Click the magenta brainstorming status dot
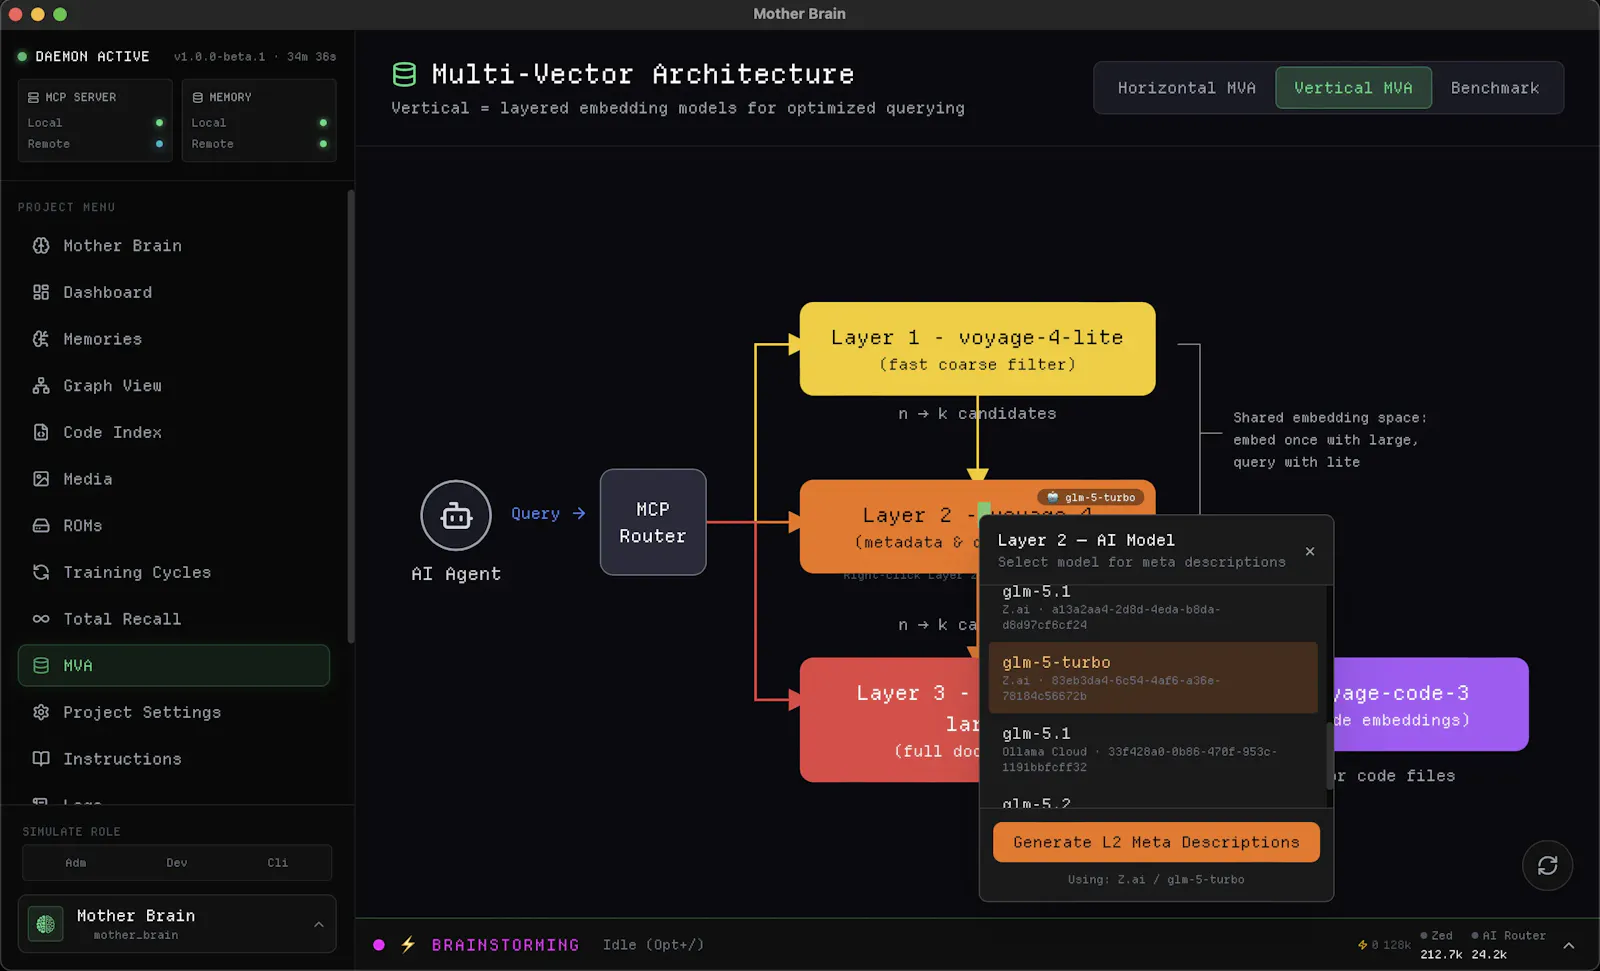 pyautogui.click(x=379, y=945)
